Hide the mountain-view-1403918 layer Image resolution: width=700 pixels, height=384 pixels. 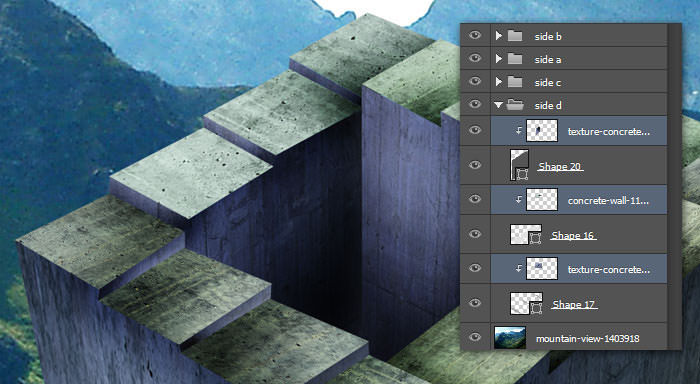(475, 337)
